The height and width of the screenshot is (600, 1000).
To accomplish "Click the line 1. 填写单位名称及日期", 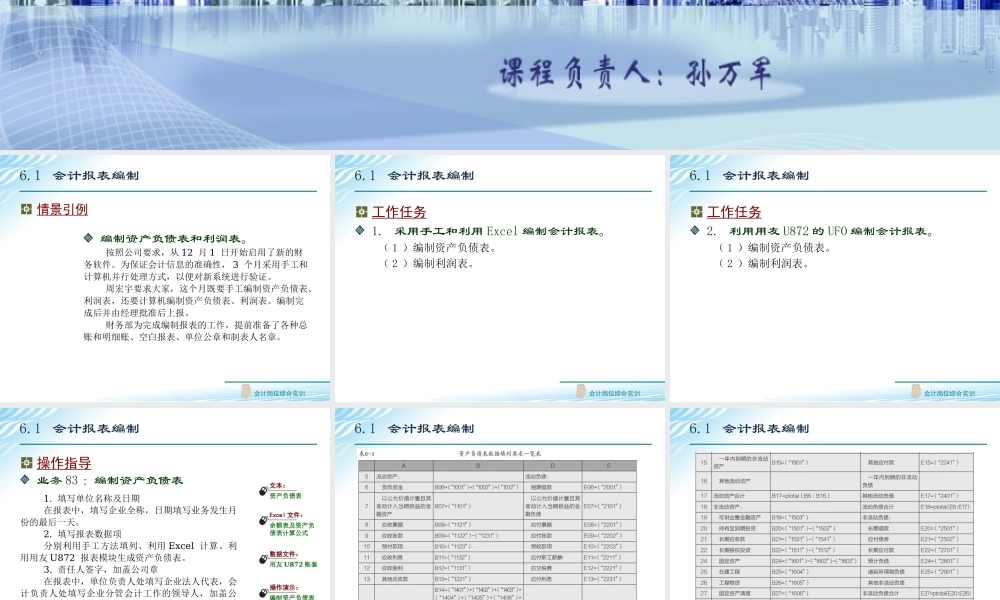I will (x=91, y=499).
